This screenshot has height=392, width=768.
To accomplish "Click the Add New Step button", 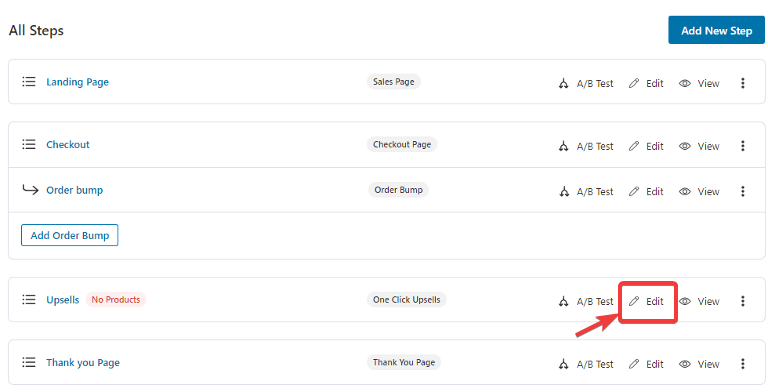I will 716,30.
